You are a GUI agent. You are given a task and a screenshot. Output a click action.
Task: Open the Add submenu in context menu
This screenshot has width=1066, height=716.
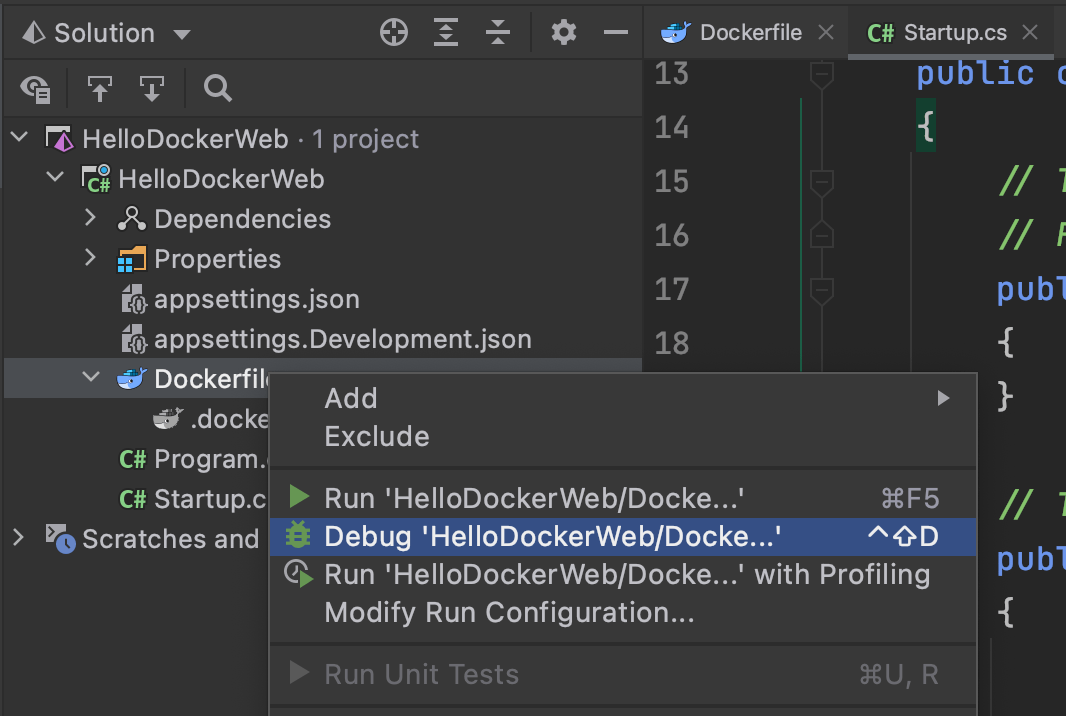click(351, 398)
